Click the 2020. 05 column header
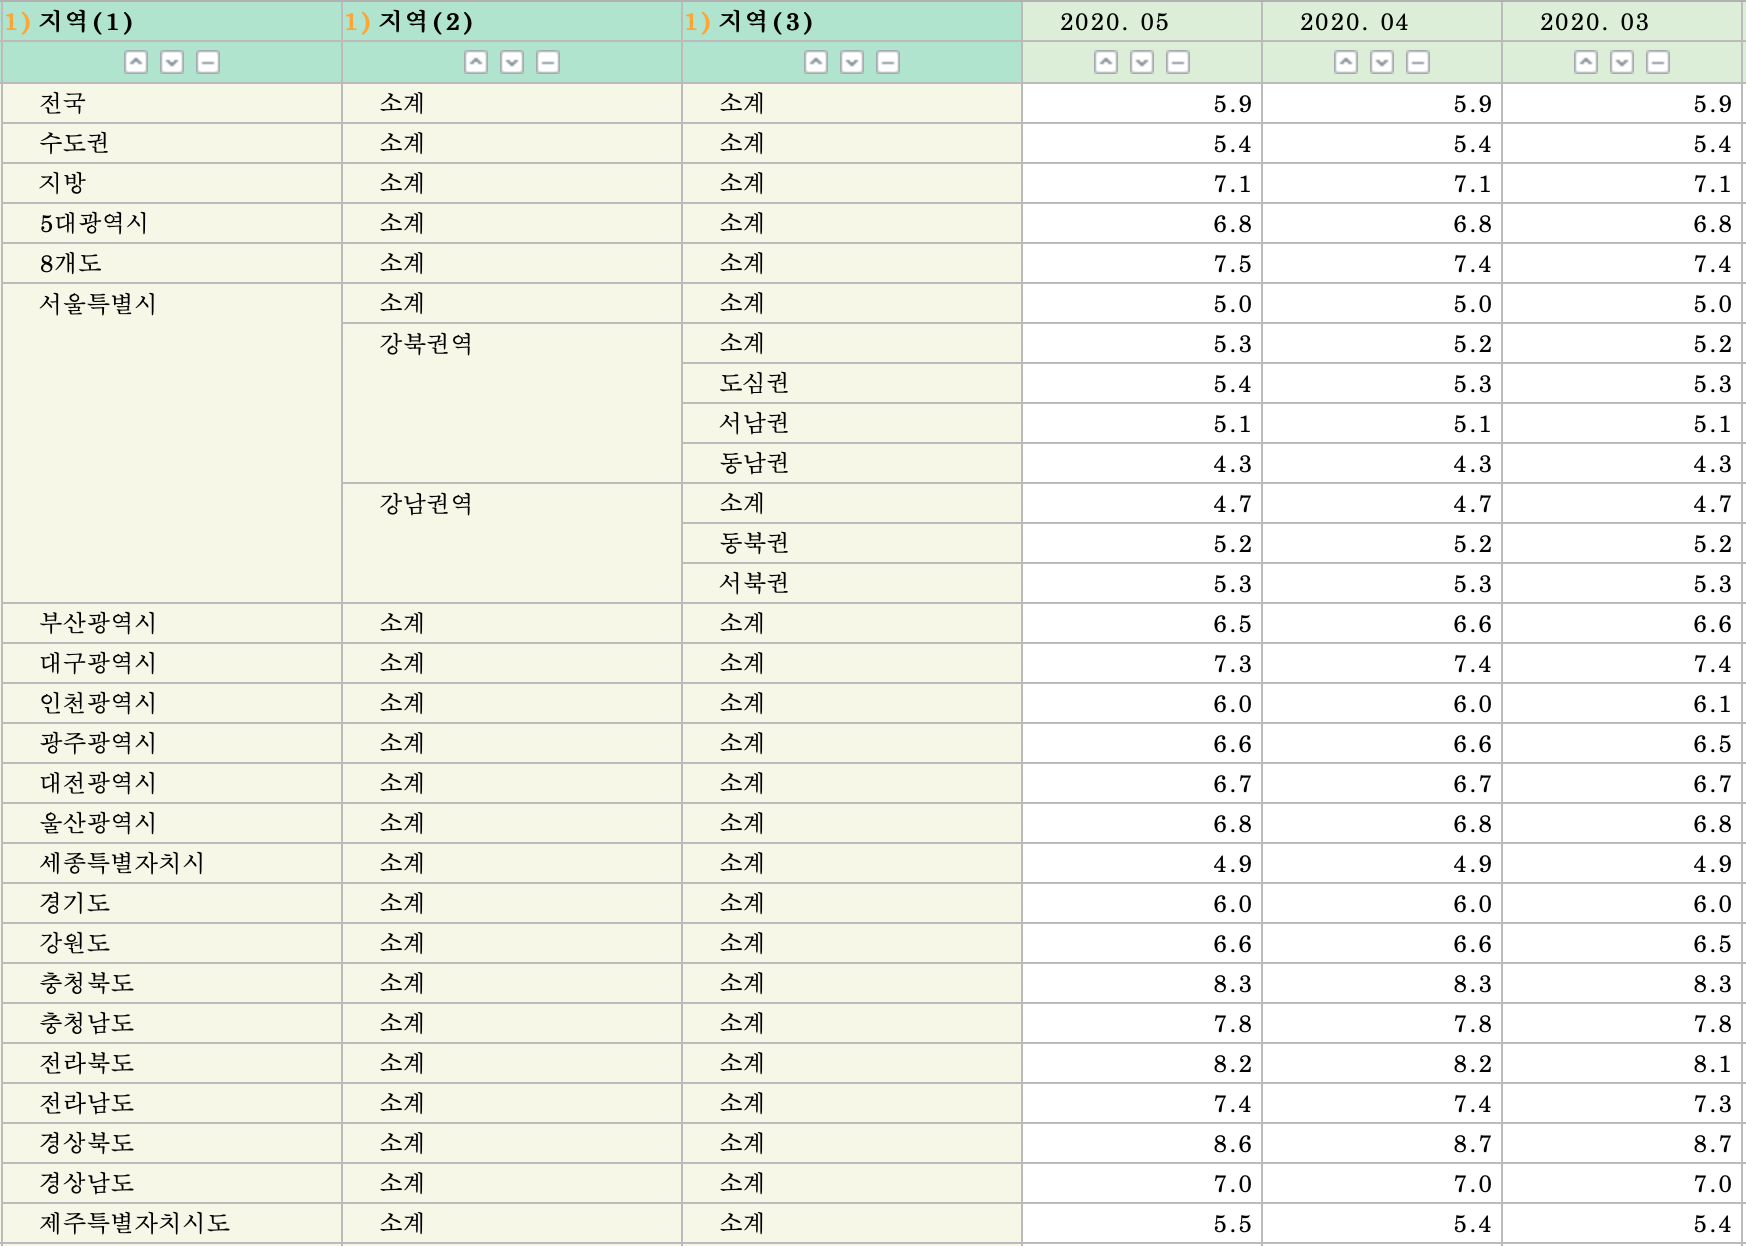Screen dimensions: 1746x1246 point(1142,22)
